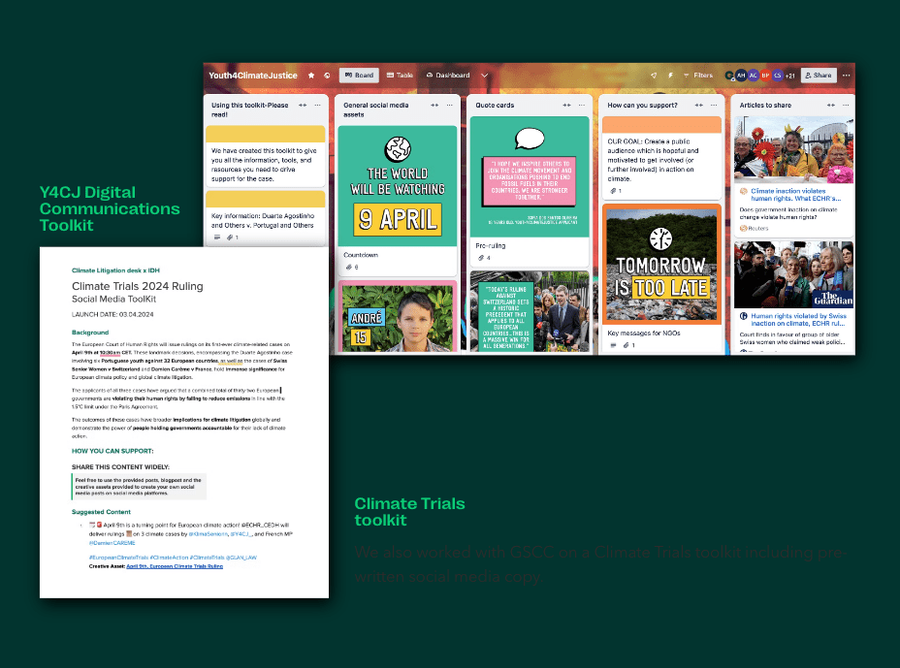The width and height of the screenshot is (900, 668).
Task: Click 'LAUNCH DATE: 03.04.2024' text
Action: [112, 314]
